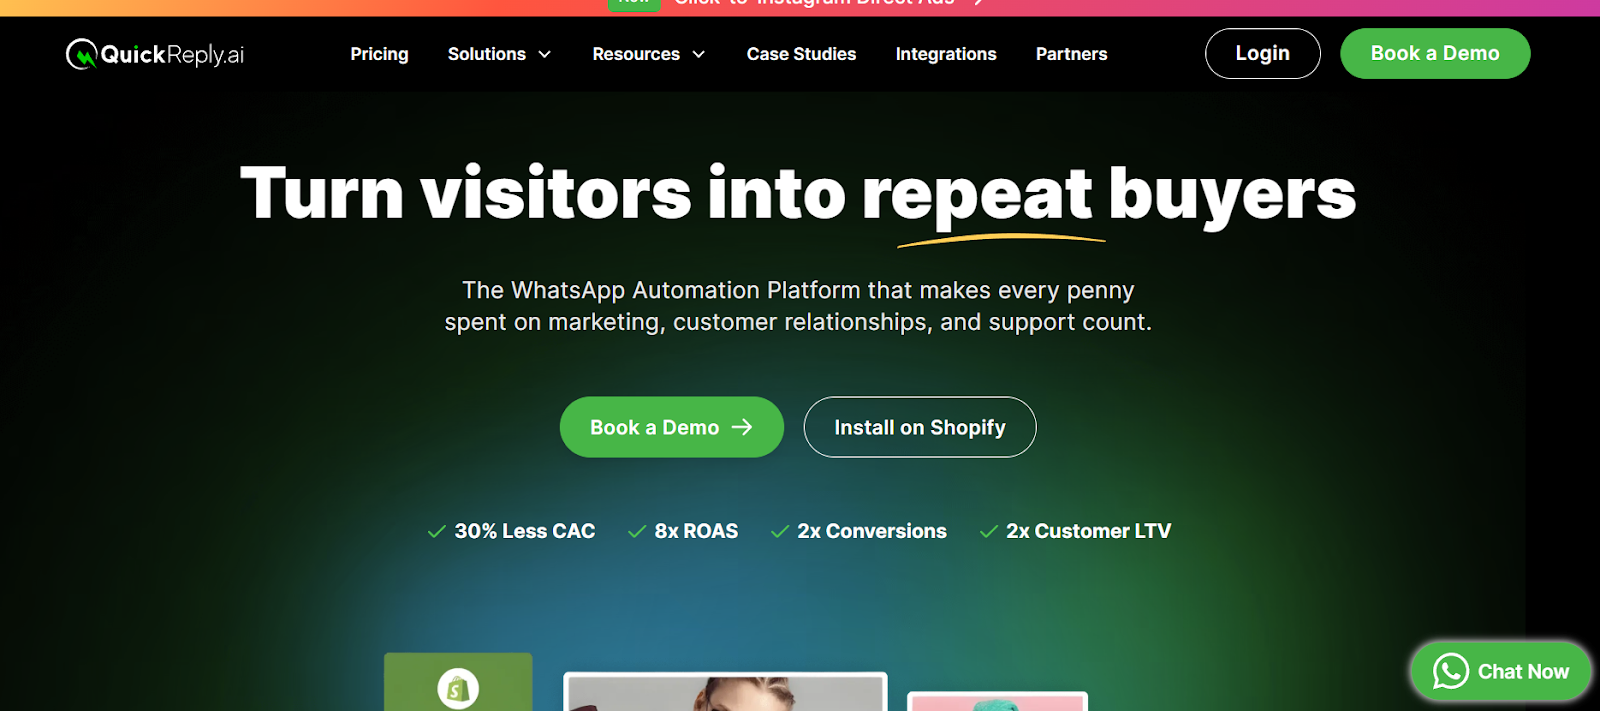Viewport: 1600px width, 711px height.
Task: Click the arrow icon in Book a Demo
Action: coord(742,427)
